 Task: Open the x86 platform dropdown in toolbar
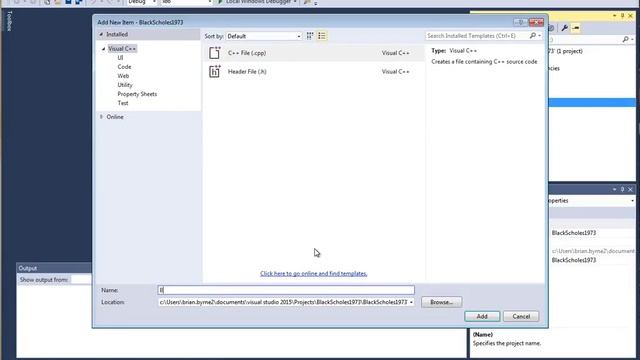pyautogui.click(x=187, y=2)
